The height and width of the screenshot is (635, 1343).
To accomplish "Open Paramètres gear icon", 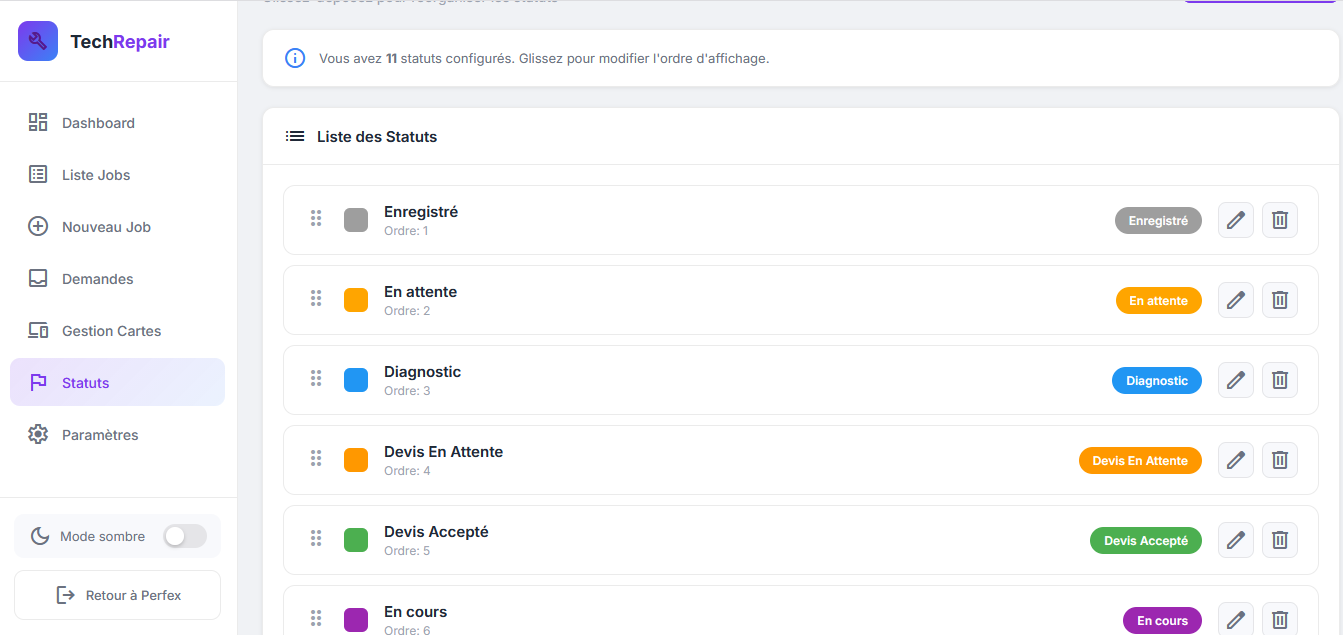I will click(x=38, y=434).
